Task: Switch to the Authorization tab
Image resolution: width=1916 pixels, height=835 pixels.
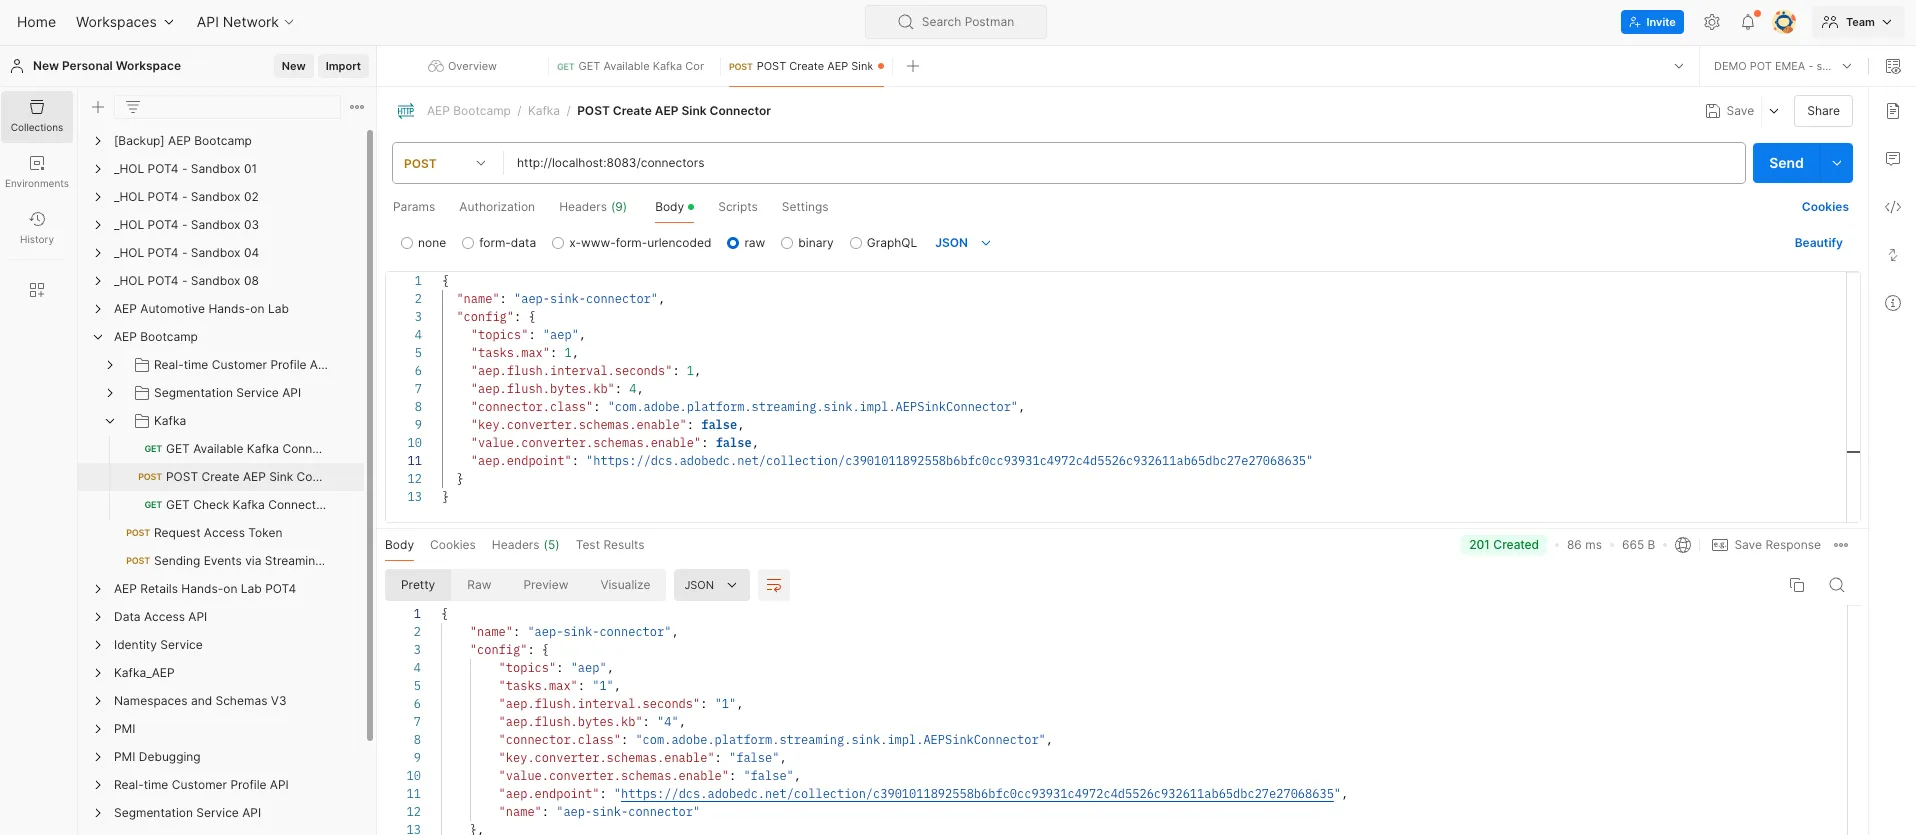Action: [497, 207]
